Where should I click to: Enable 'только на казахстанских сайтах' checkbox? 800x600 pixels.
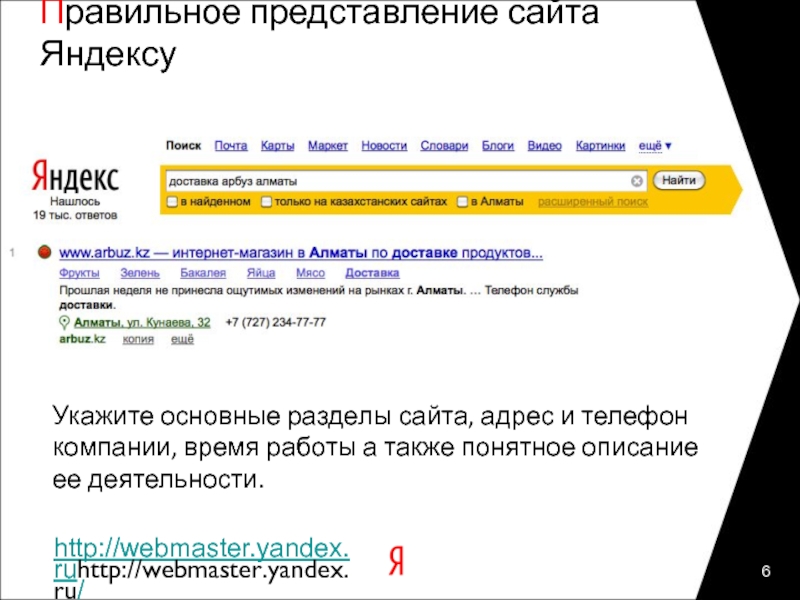tap(266, 202)
